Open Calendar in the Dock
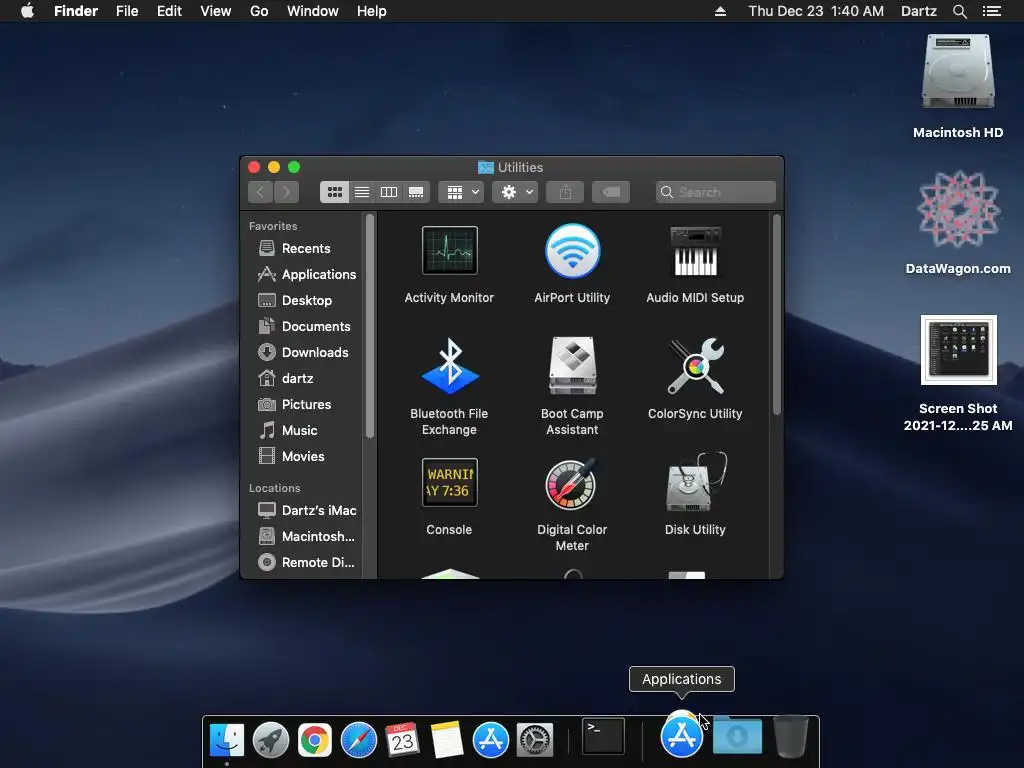1024x768 pixels. click(402, 740)
